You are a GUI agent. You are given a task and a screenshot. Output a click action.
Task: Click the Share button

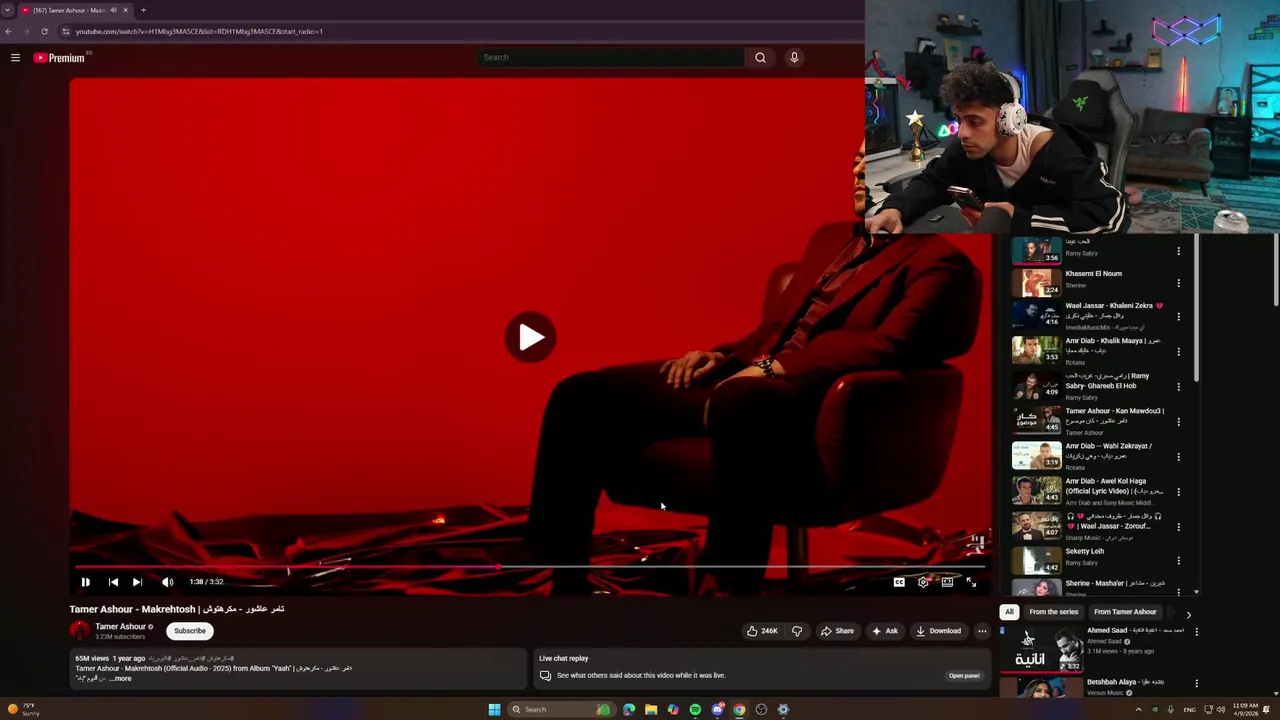pyautogui.click(x=837, y=631)
